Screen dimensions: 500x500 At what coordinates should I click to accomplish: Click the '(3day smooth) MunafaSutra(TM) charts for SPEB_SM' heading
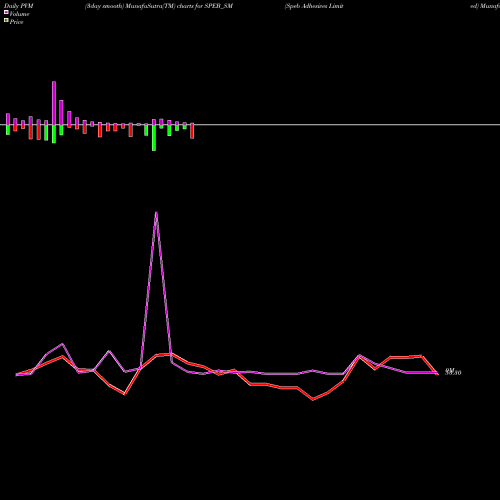(x=159, y=6)
